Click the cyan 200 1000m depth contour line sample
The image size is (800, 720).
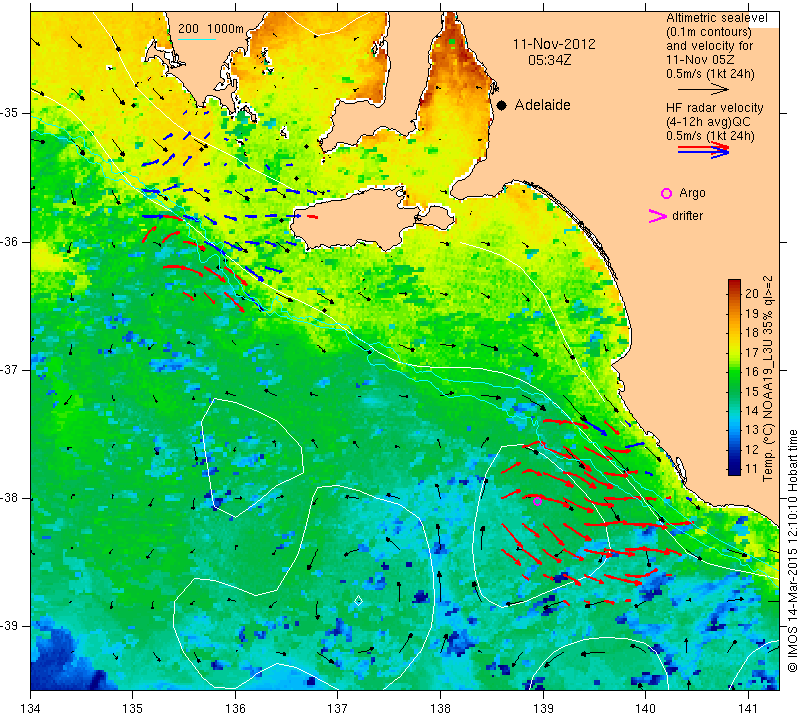pos(197,39)
